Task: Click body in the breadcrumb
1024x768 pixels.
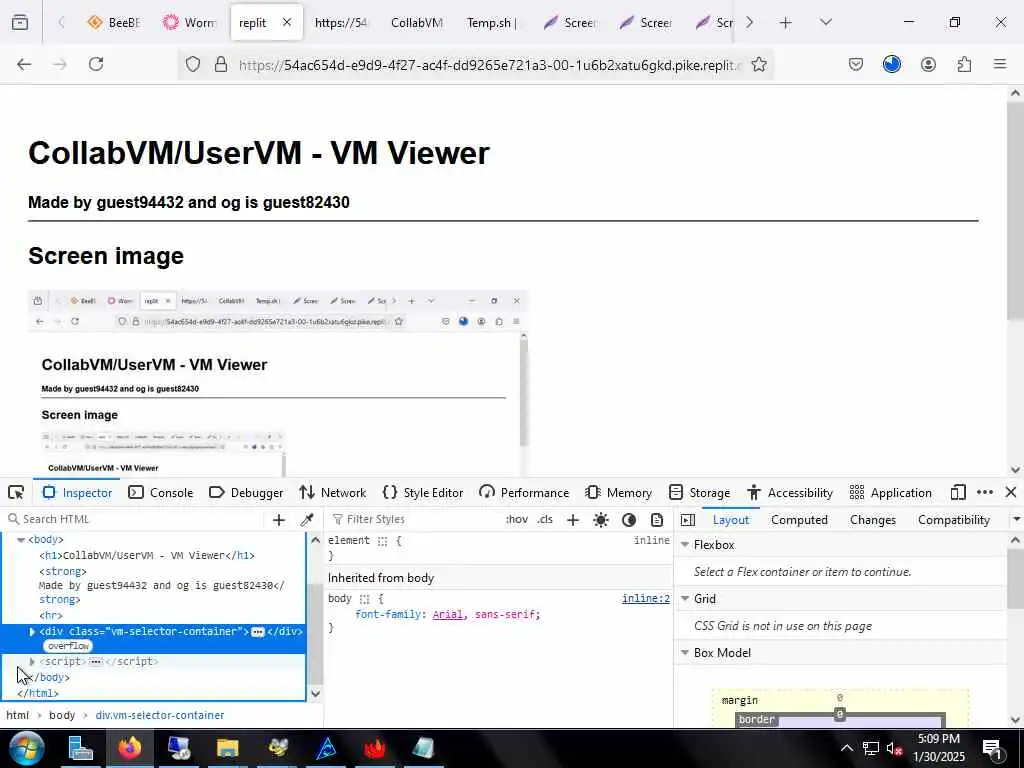Action: tap(62, 715)
